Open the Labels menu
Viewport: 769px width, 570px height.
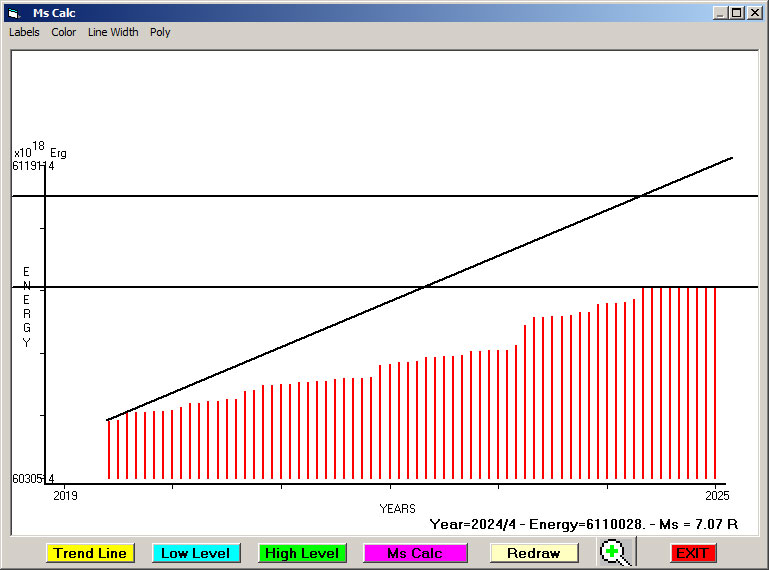click(24, 32)
